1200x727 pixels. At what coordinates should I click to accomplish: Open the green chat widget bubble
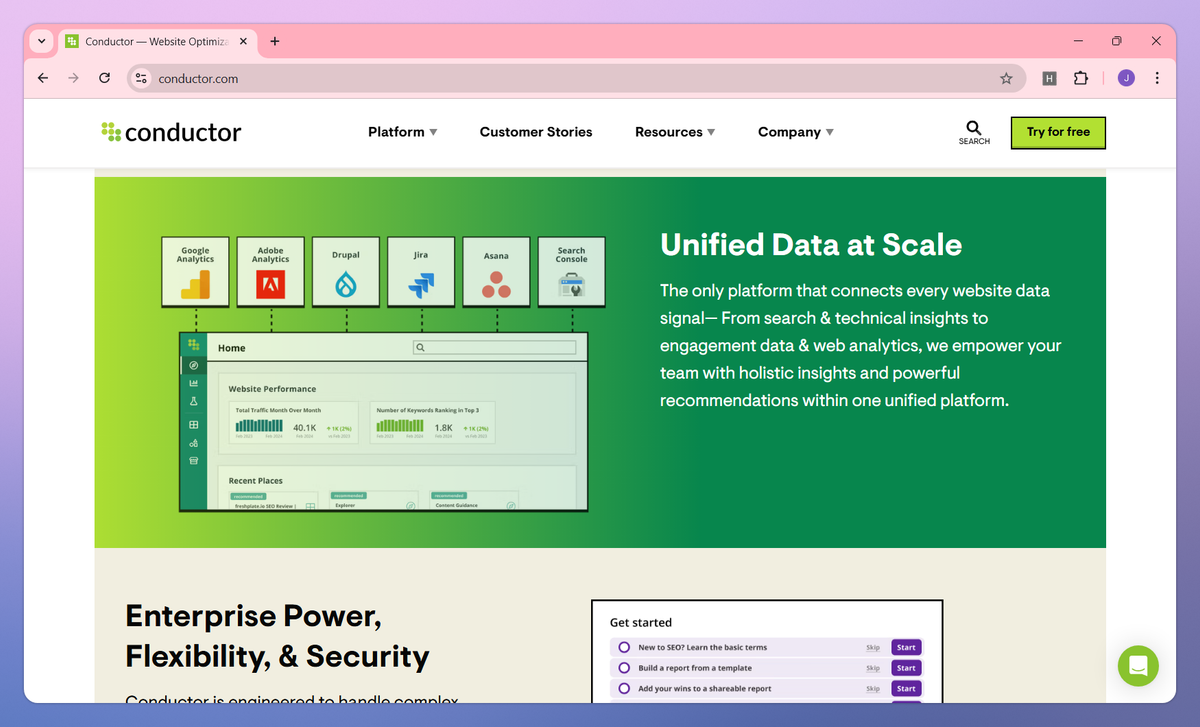pos(1138,665)
